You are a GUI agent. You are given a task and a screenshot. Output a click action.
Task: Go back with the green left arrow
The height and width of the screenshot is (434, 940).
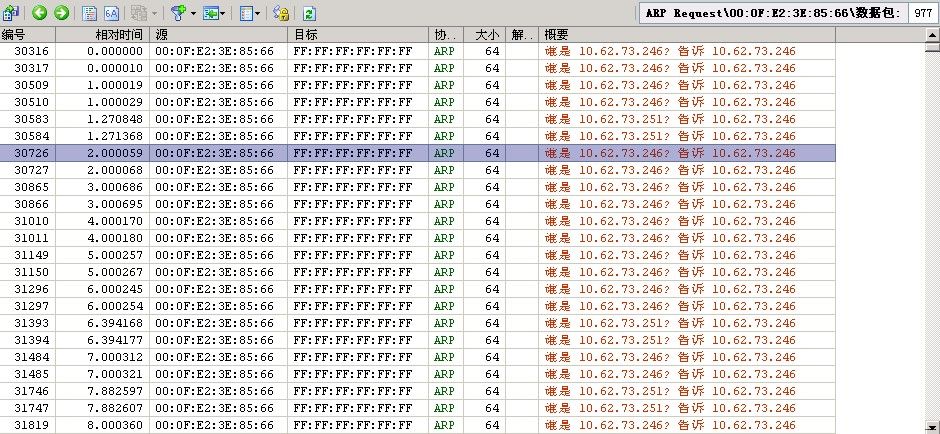point(40,13)
